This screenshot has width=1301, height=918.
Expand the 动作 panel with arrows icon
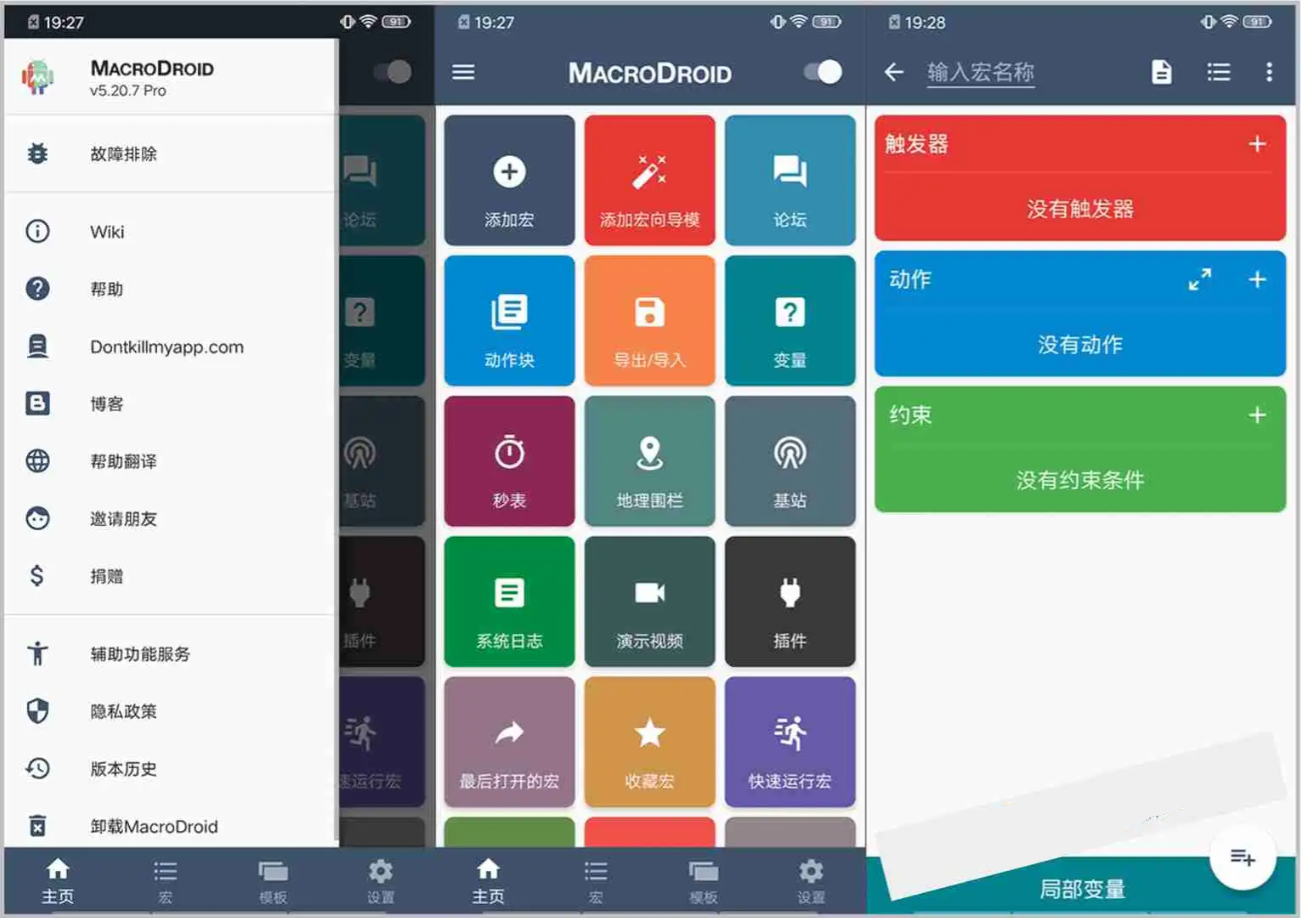(x=1200, y=280)
